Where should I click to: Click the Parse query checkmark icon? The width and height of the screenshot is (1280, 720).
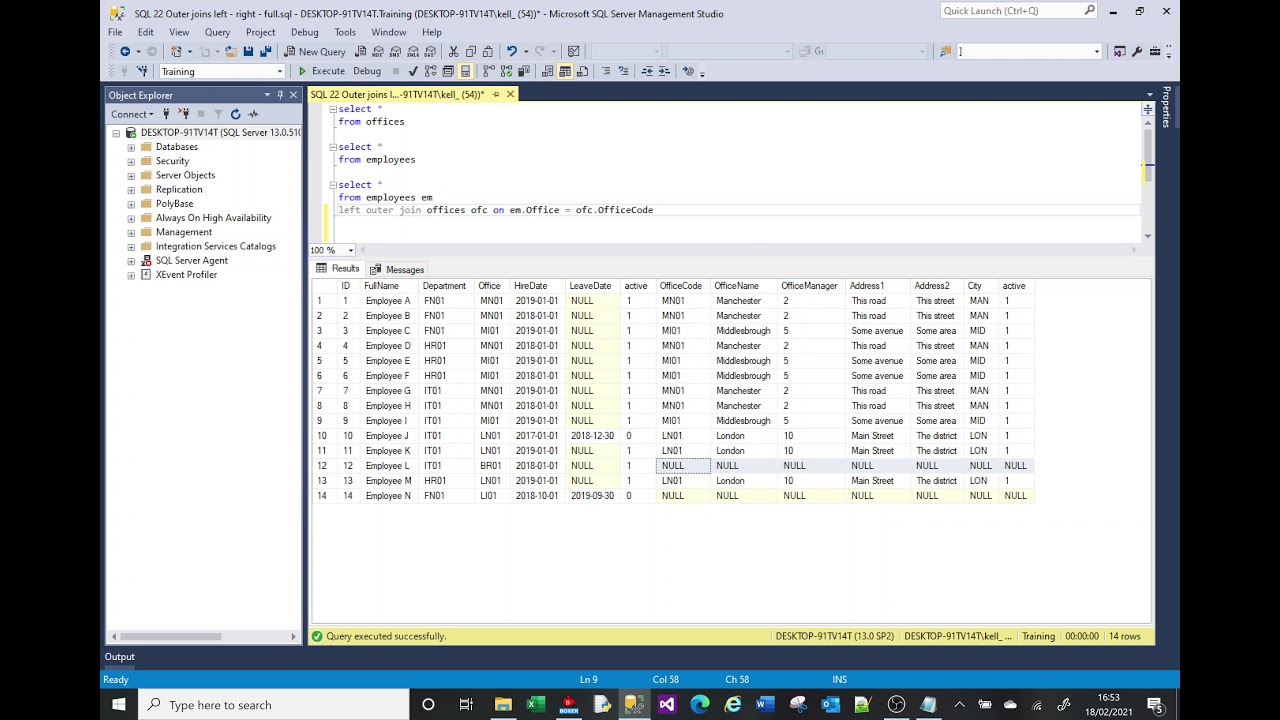413,71
